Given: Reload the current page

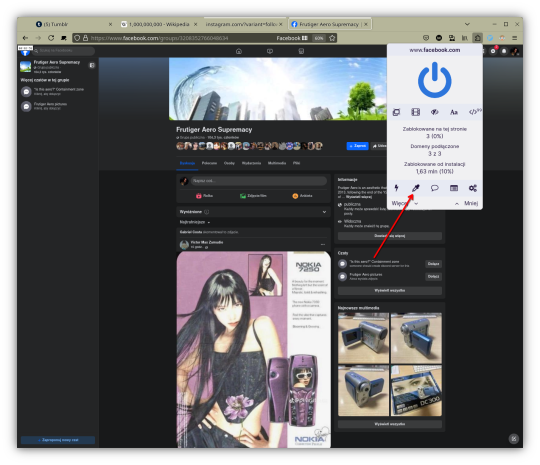Looking at the screenshot, I should pos(51,38).
